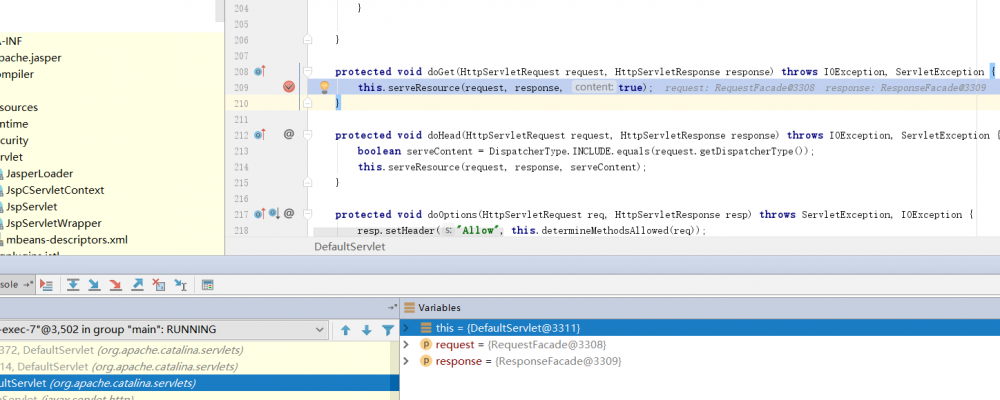Viewport: 1000px width, 400px height.
Task: Click the up-arrow override icon on line 217
Action: coord(259,214)
